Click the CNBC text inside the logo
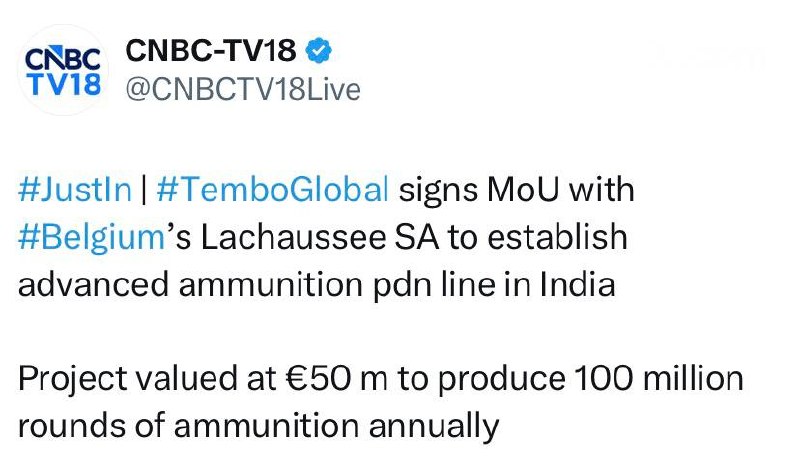The height and width of the screenshot is (471, 800). pos(63,58)
